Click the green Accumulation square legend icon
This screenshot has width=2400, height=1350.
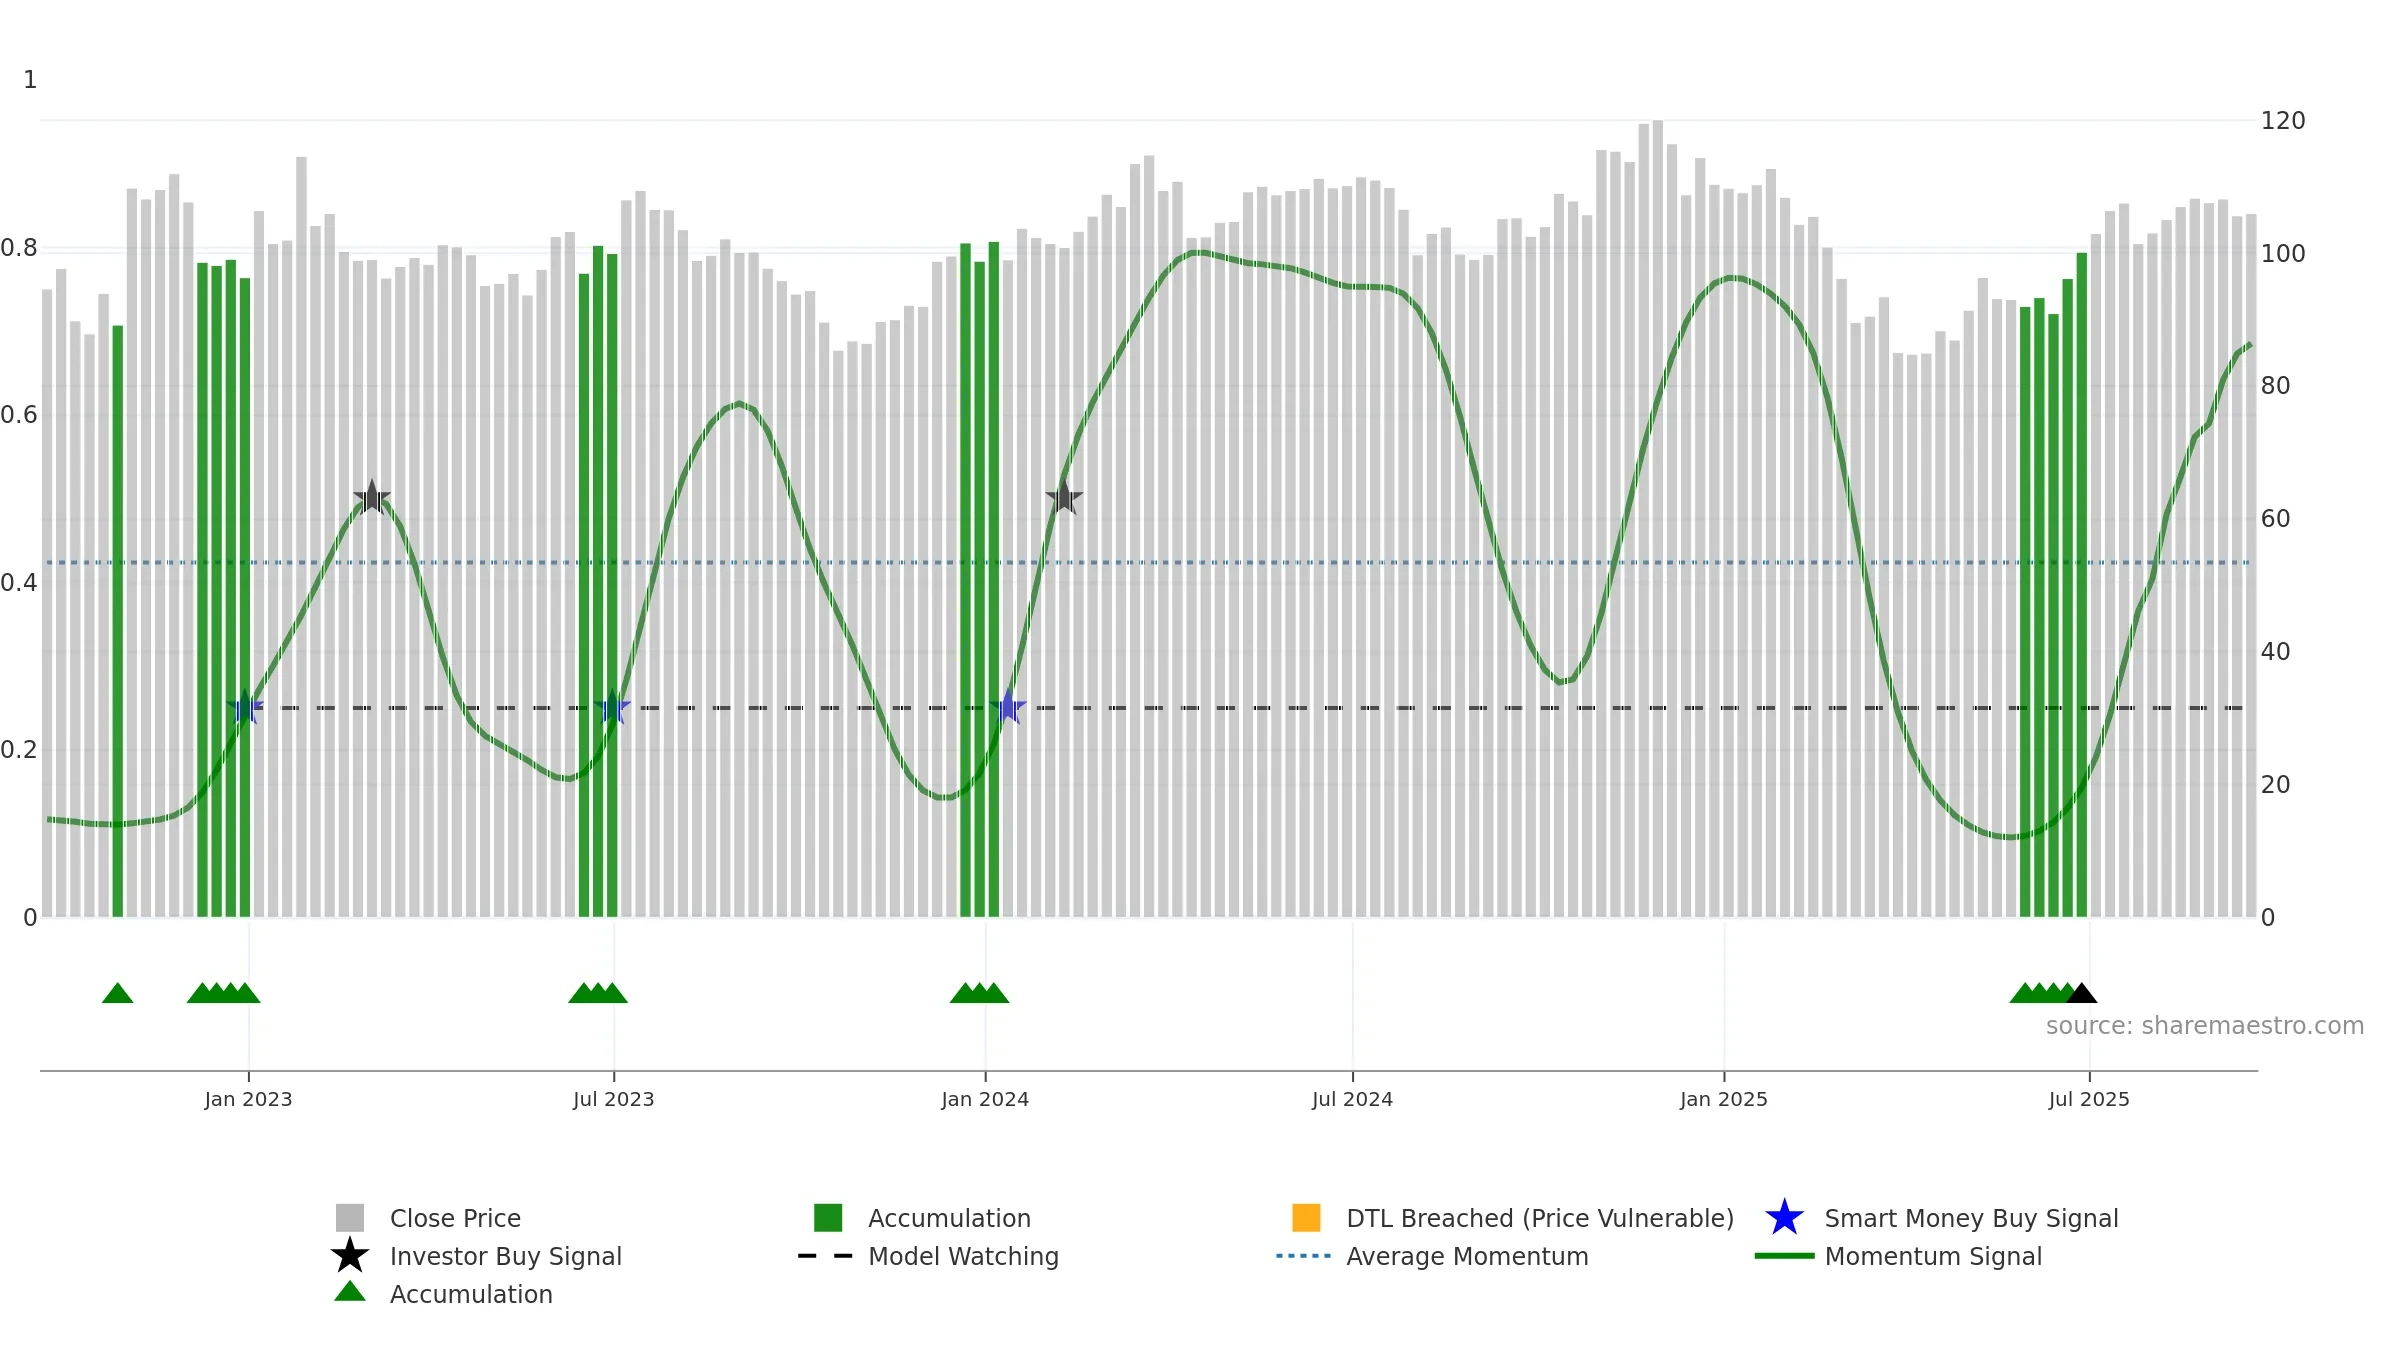click(828, 1218)
